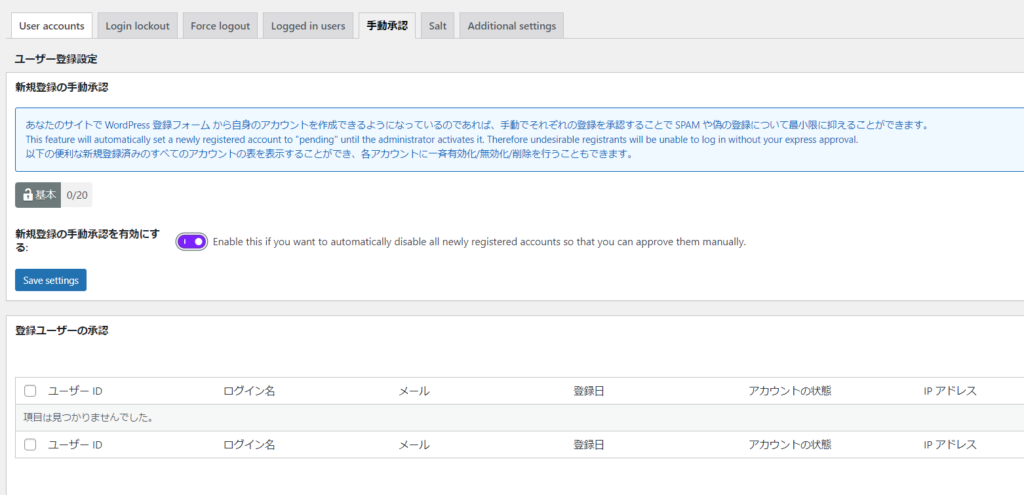Screen dimensions: 1024x495
Task: Open the User accounts tab
Action: click(x=50, y=26)
